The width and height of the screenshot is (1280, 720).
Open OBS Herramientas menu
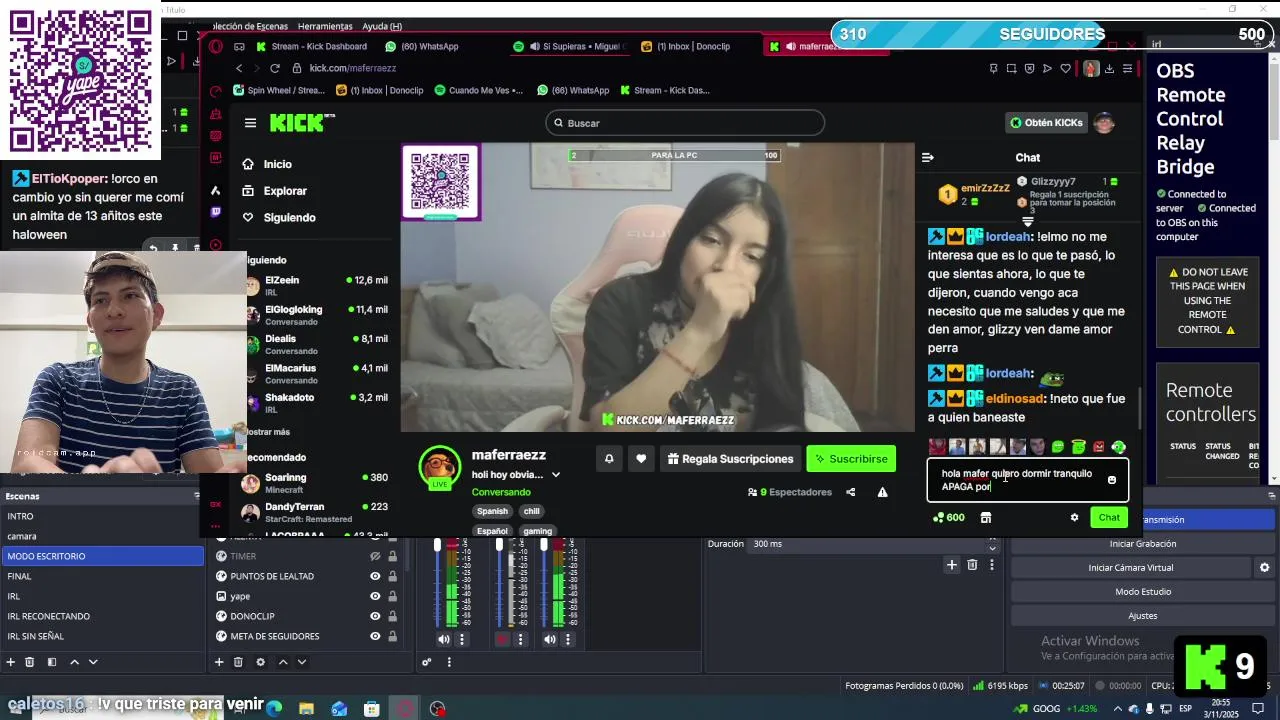coord(325,26)
